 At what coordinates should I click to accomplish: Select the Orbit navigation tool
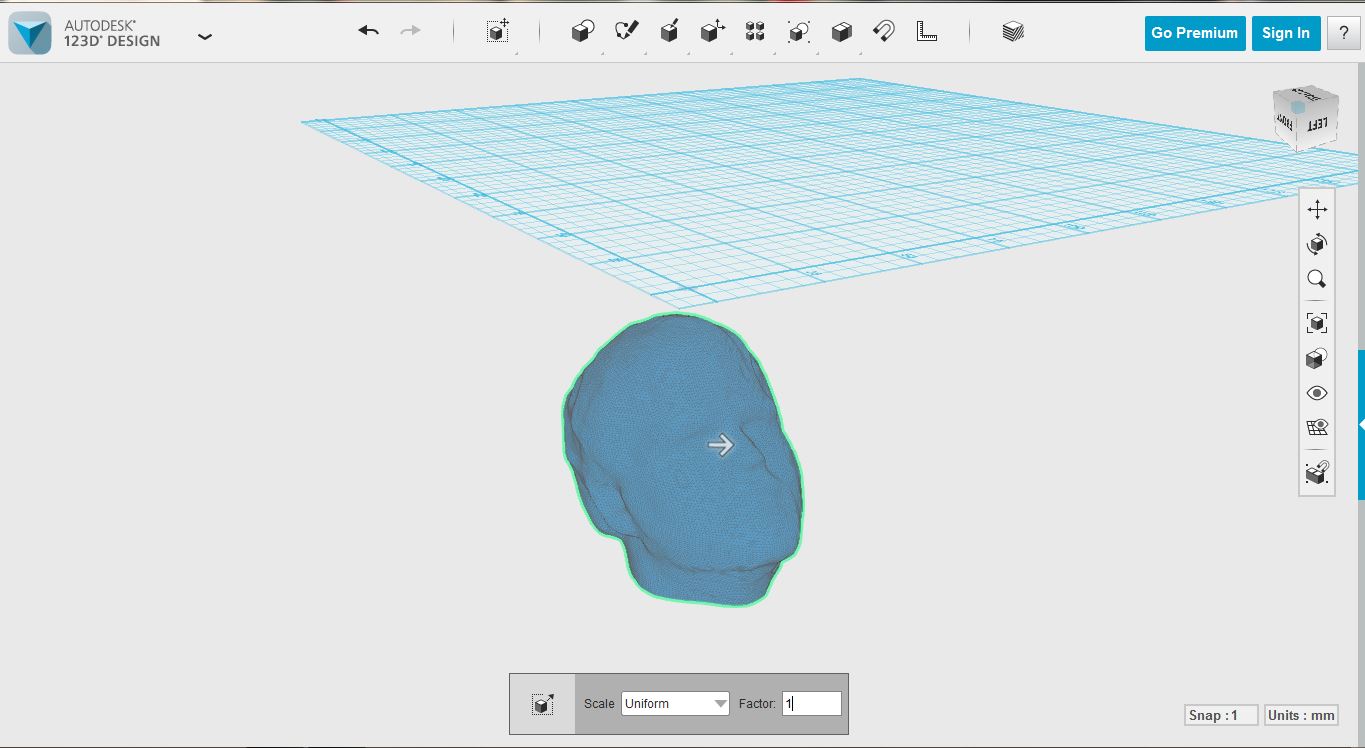1317,244
